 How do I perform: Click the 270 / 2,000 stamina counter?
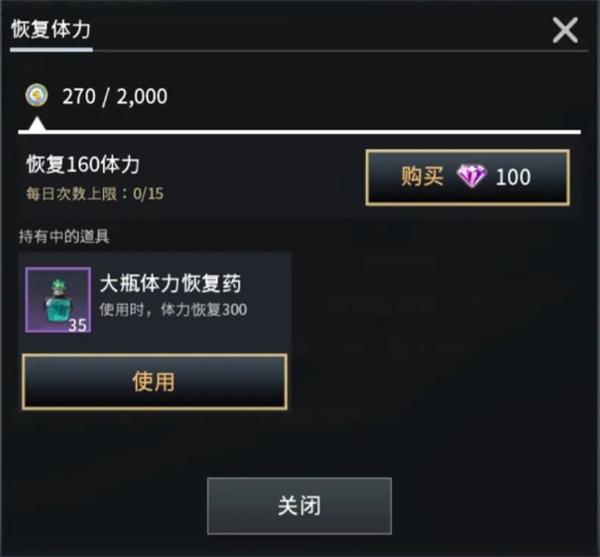(115, 96)
